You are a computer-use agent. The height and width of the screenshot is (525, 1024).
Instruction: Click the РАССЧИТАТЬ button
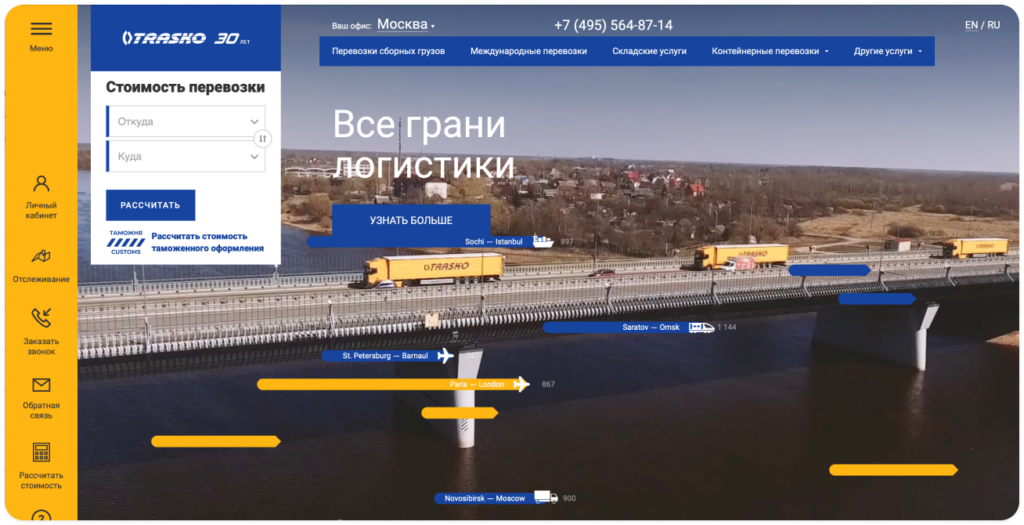(151, 205)
